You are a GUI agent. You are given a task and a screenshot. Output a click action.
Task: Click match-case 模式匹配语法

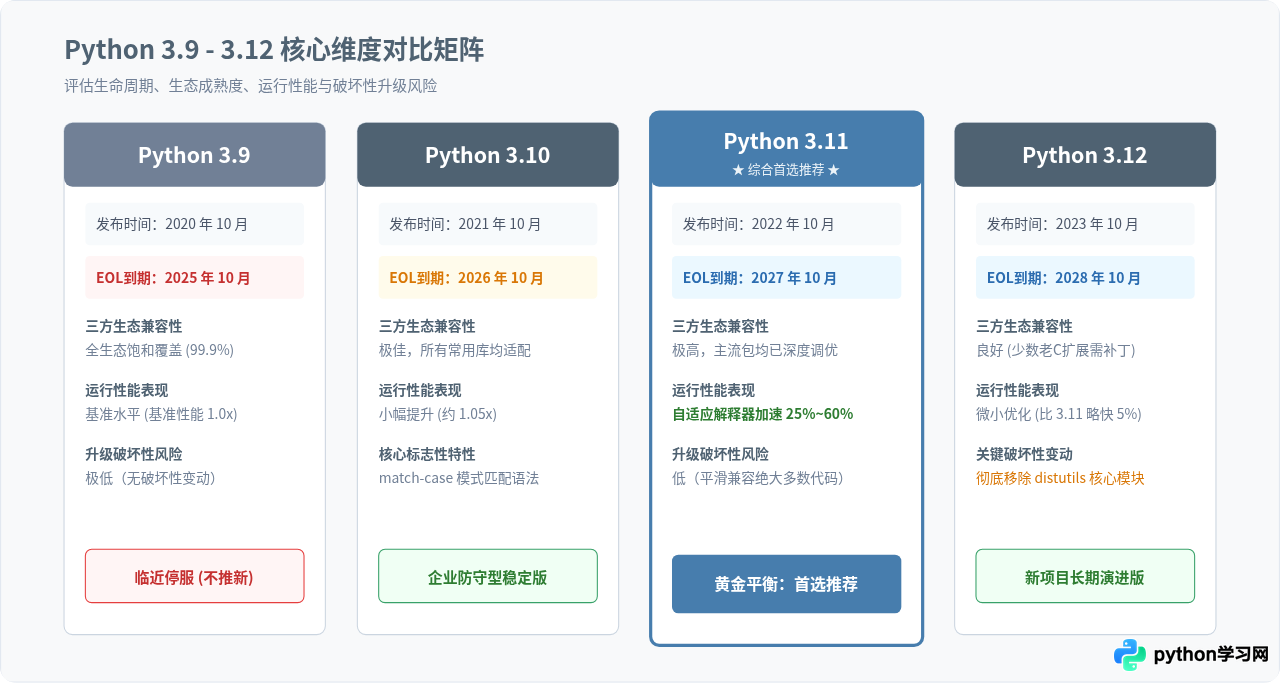[459, 478]
